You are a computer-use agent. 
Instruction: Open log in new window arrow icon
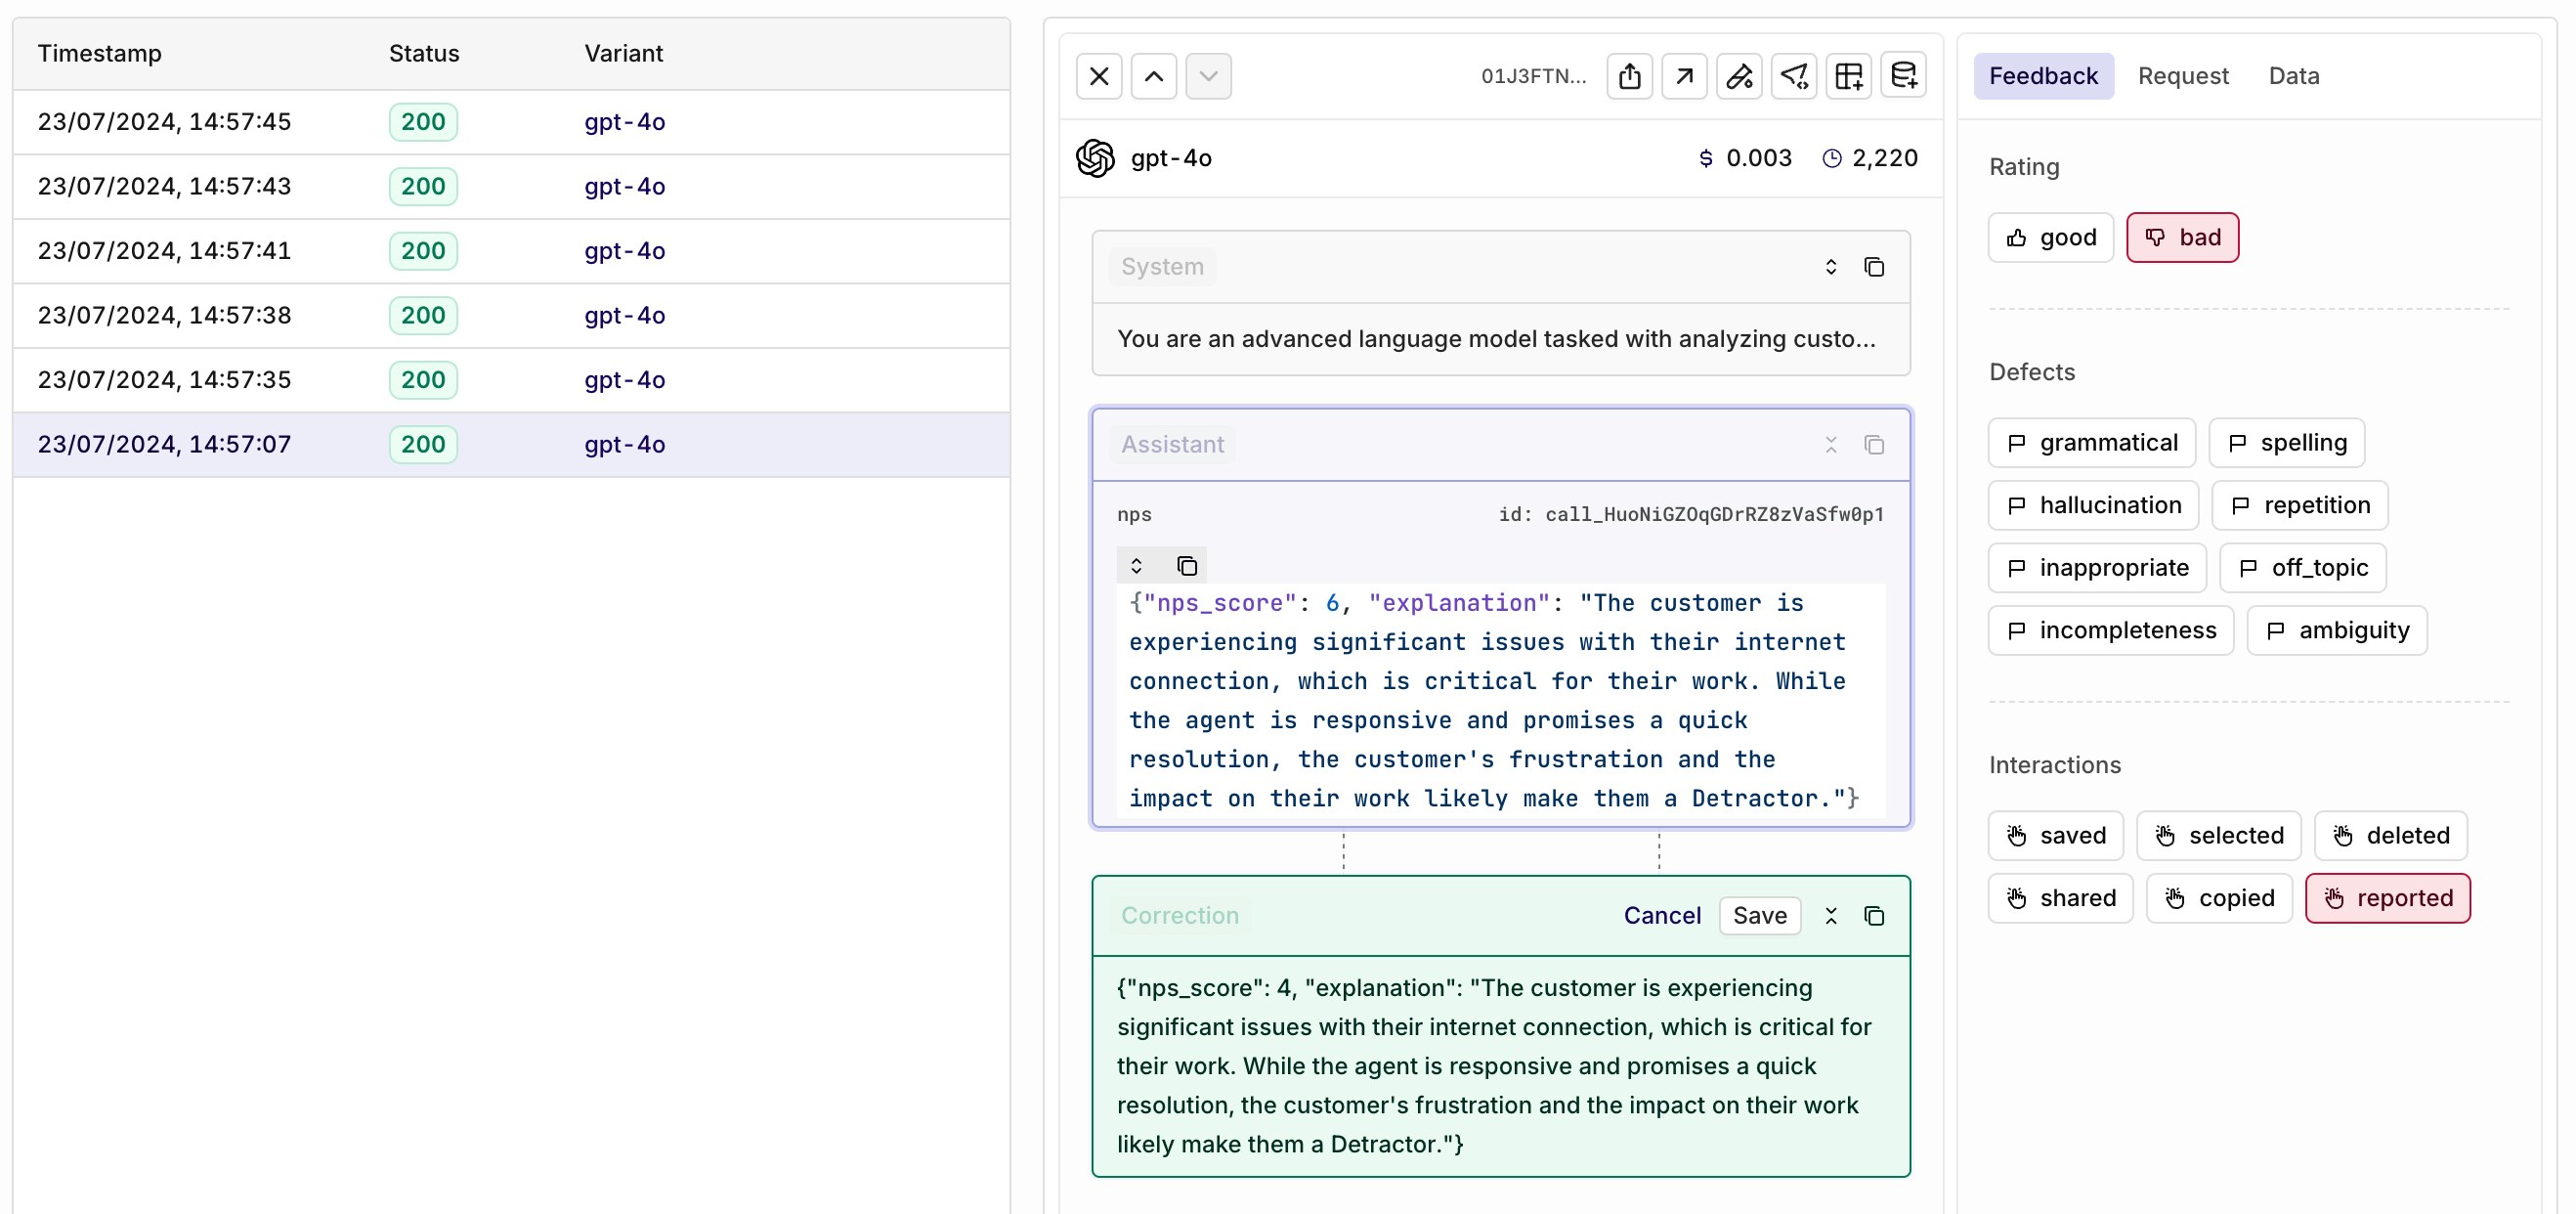pyautogui.click(x=1684, y=76)
